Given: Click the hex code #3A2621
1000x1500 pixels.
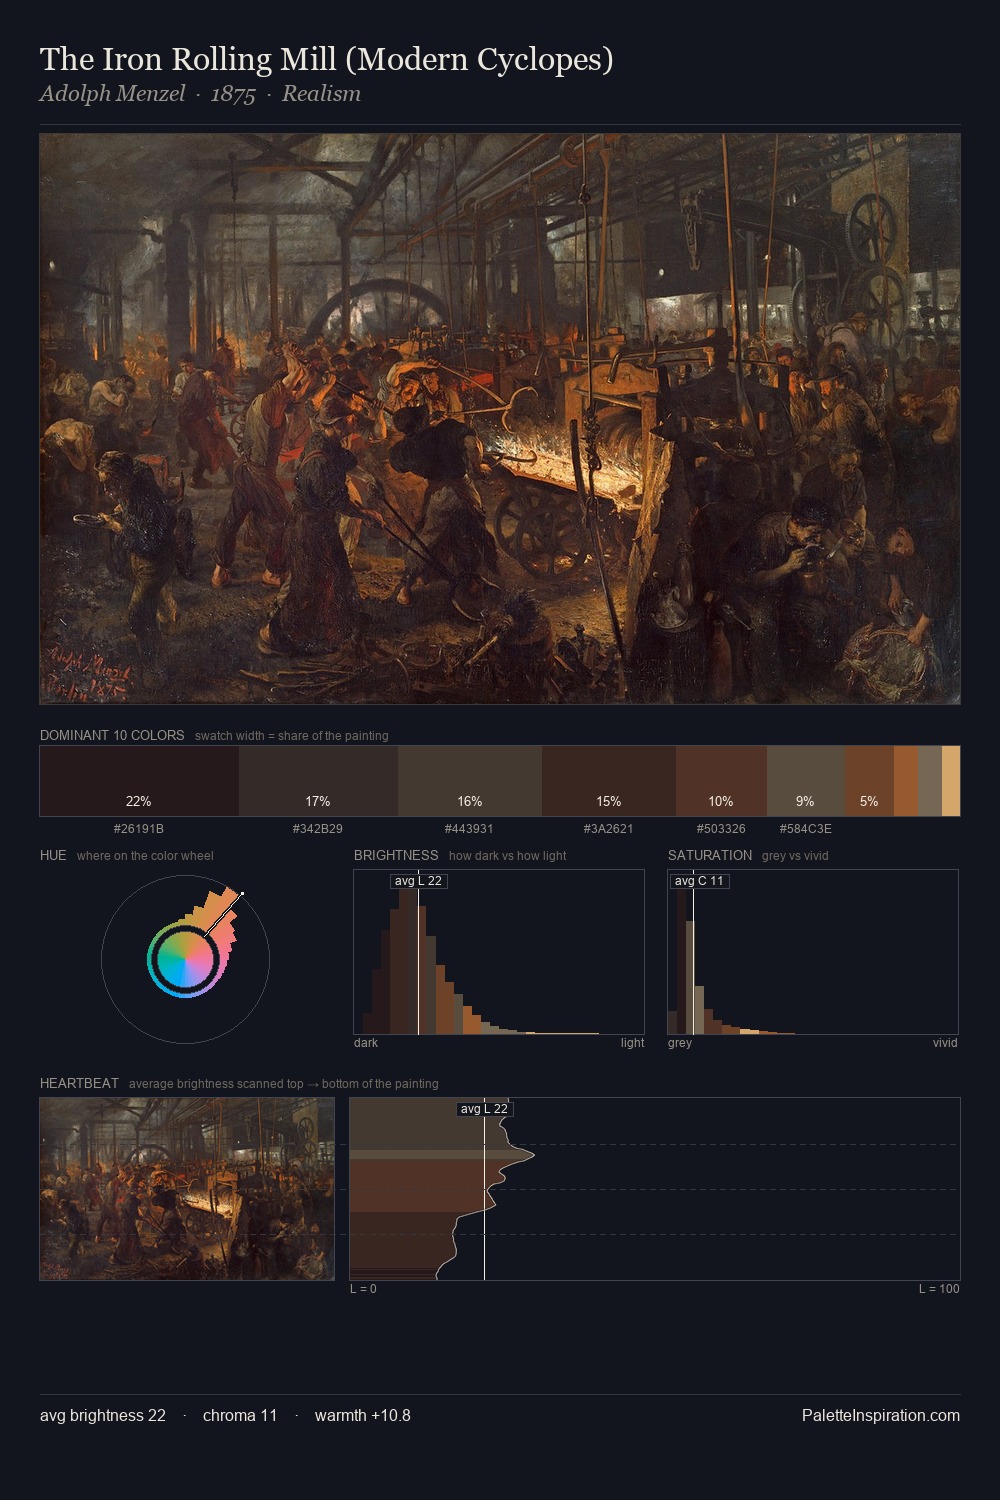Looking at the screenshot, I should pos(609,829).
